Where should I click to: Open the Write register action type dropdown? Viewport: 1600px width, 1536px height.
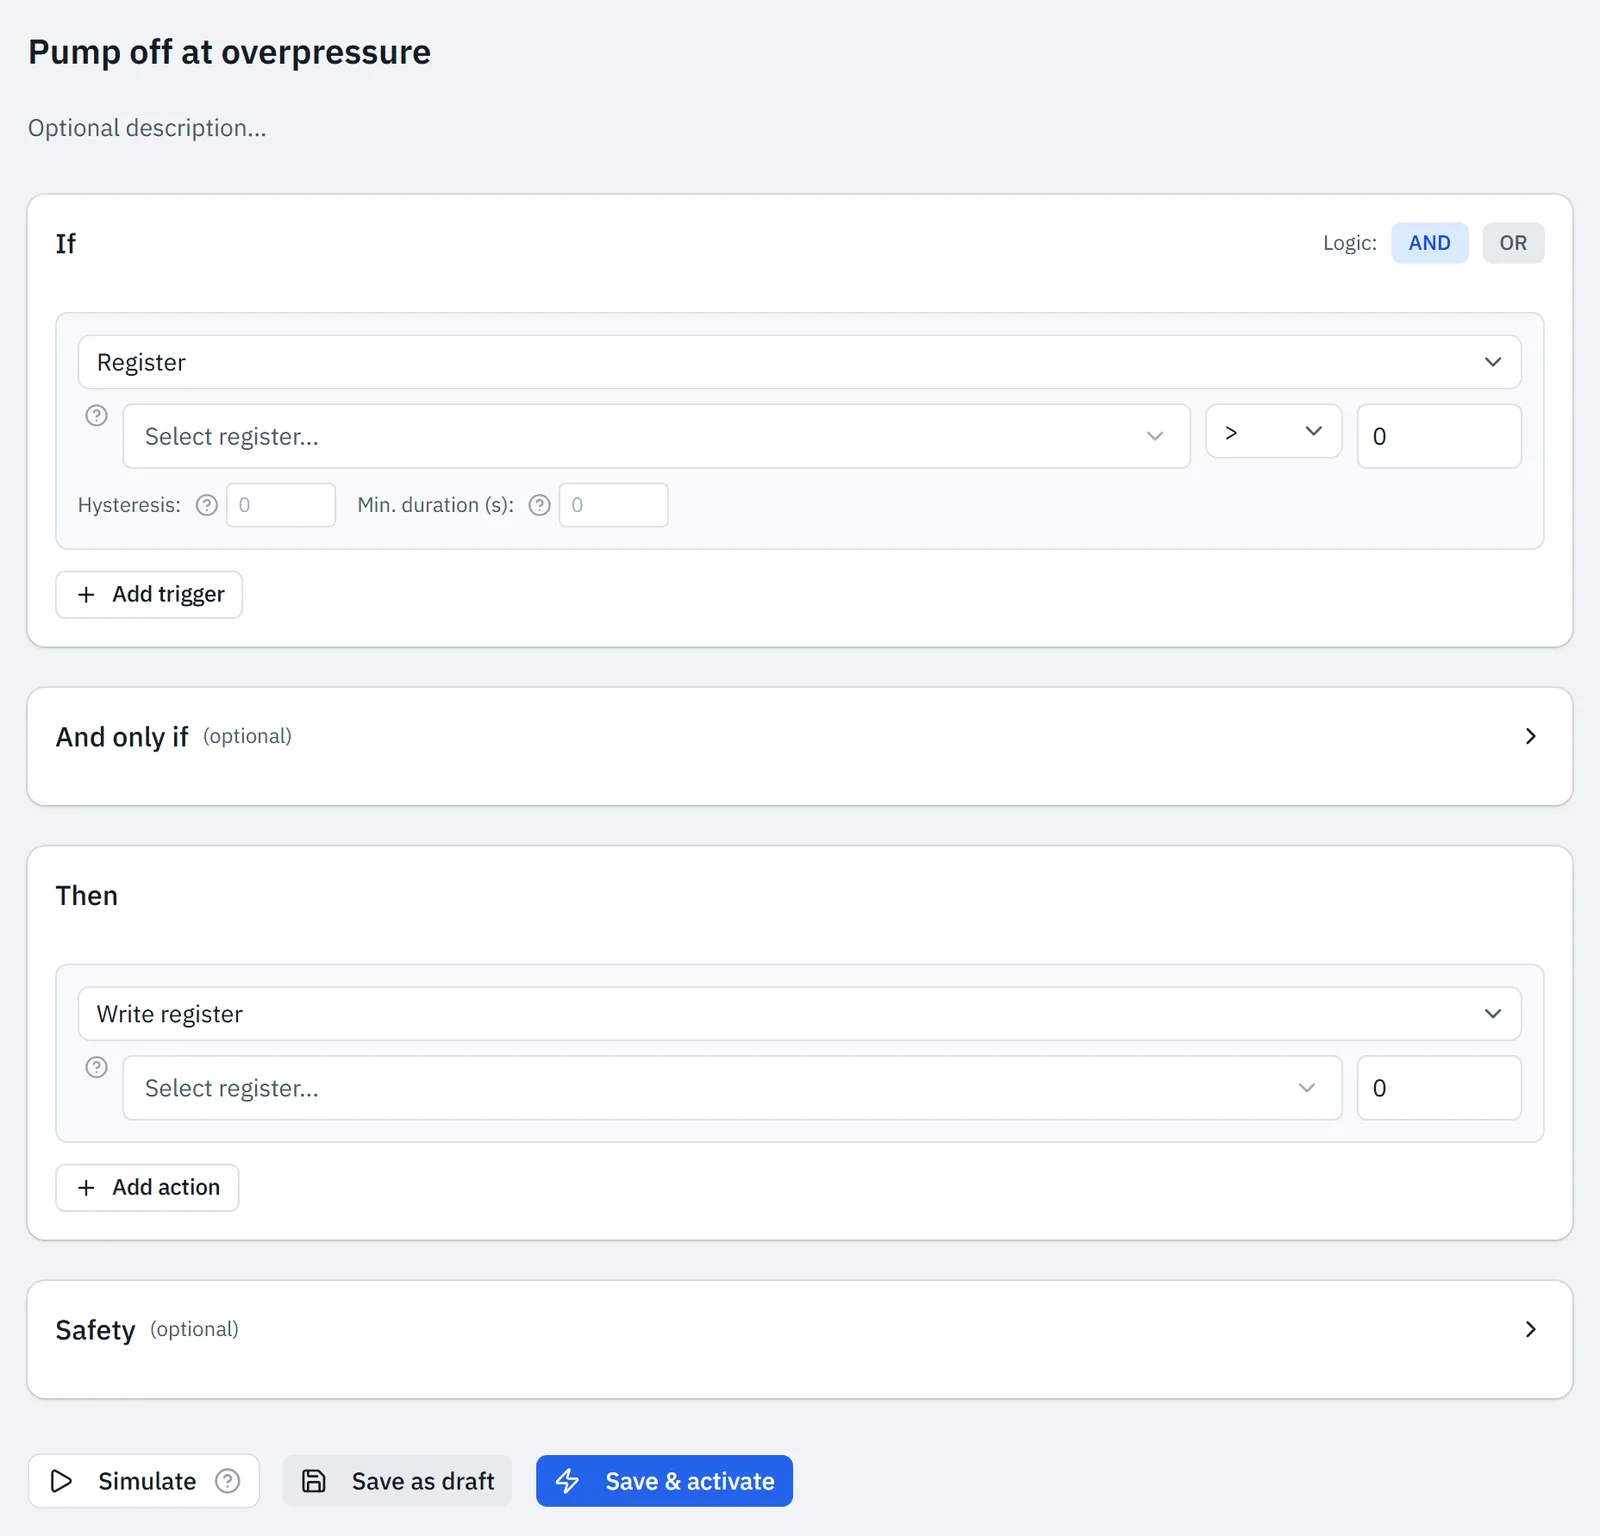[799, 1014]
